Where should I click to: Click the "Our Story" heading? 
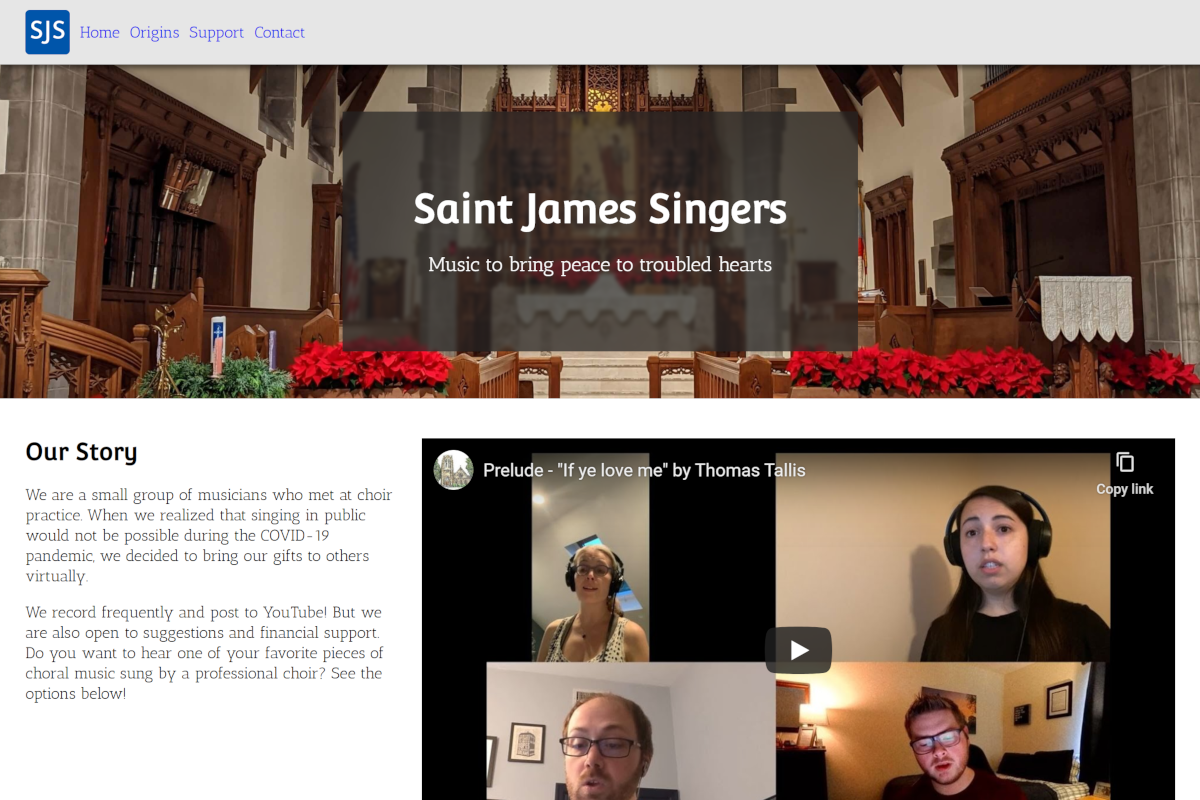click(x=82, y=451)
